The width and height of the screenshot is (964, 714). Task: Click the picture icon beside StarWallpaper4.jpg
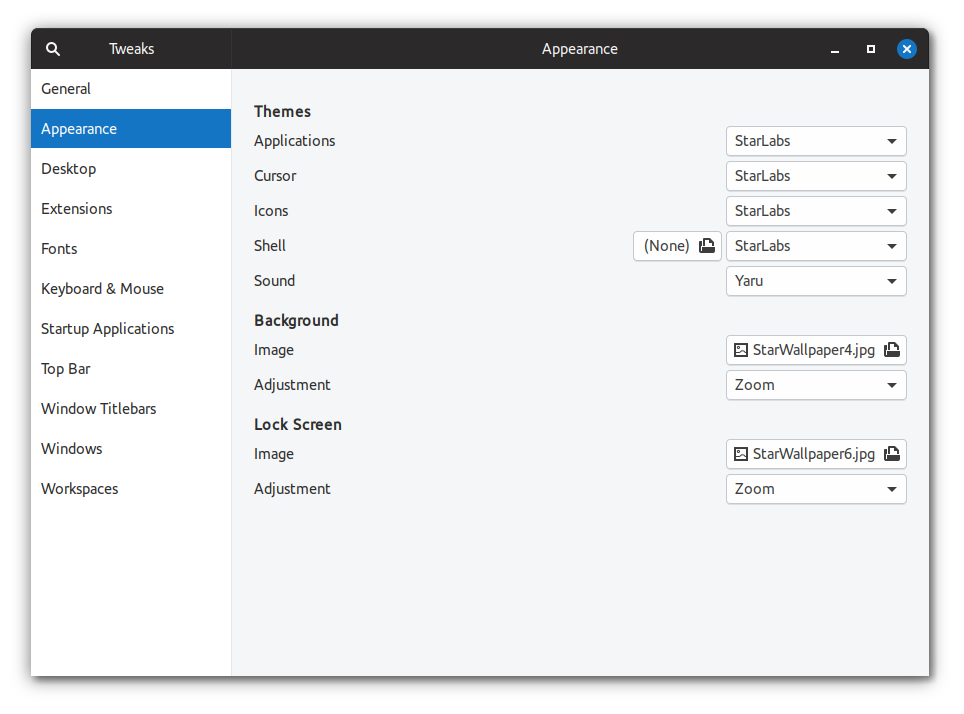coord(741,350)
